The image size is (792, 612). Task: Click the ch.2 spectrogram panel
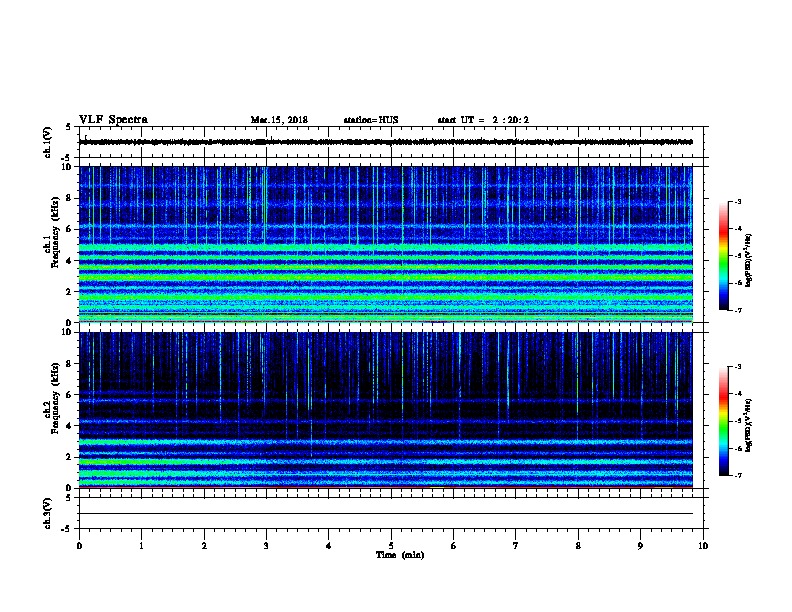tap(386, 410)
